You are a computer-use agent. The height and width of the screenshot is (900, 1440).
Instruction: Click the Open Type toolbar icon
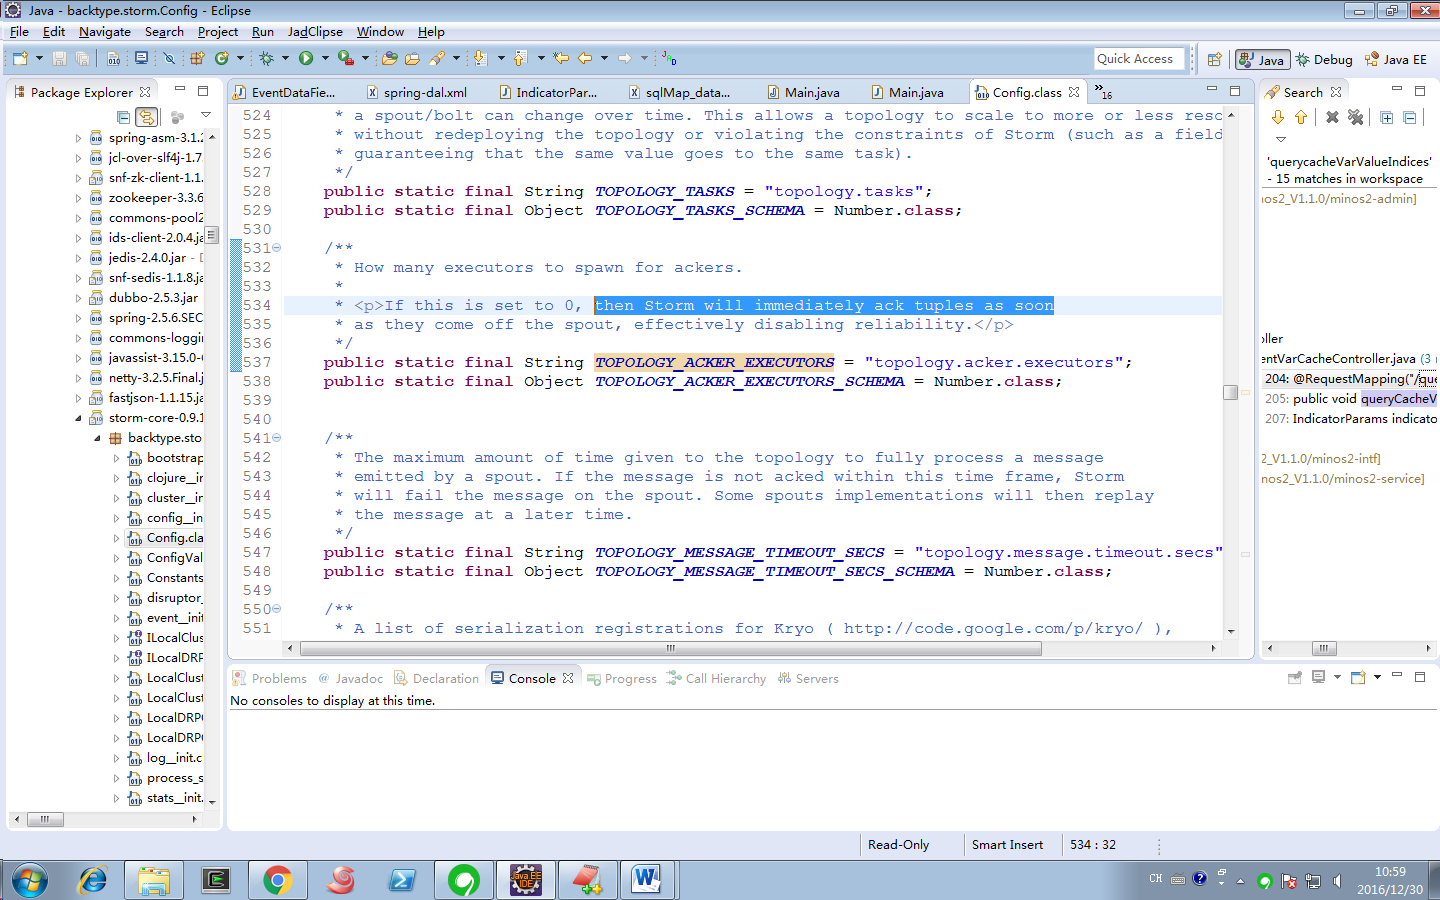[x=389, y=59]
